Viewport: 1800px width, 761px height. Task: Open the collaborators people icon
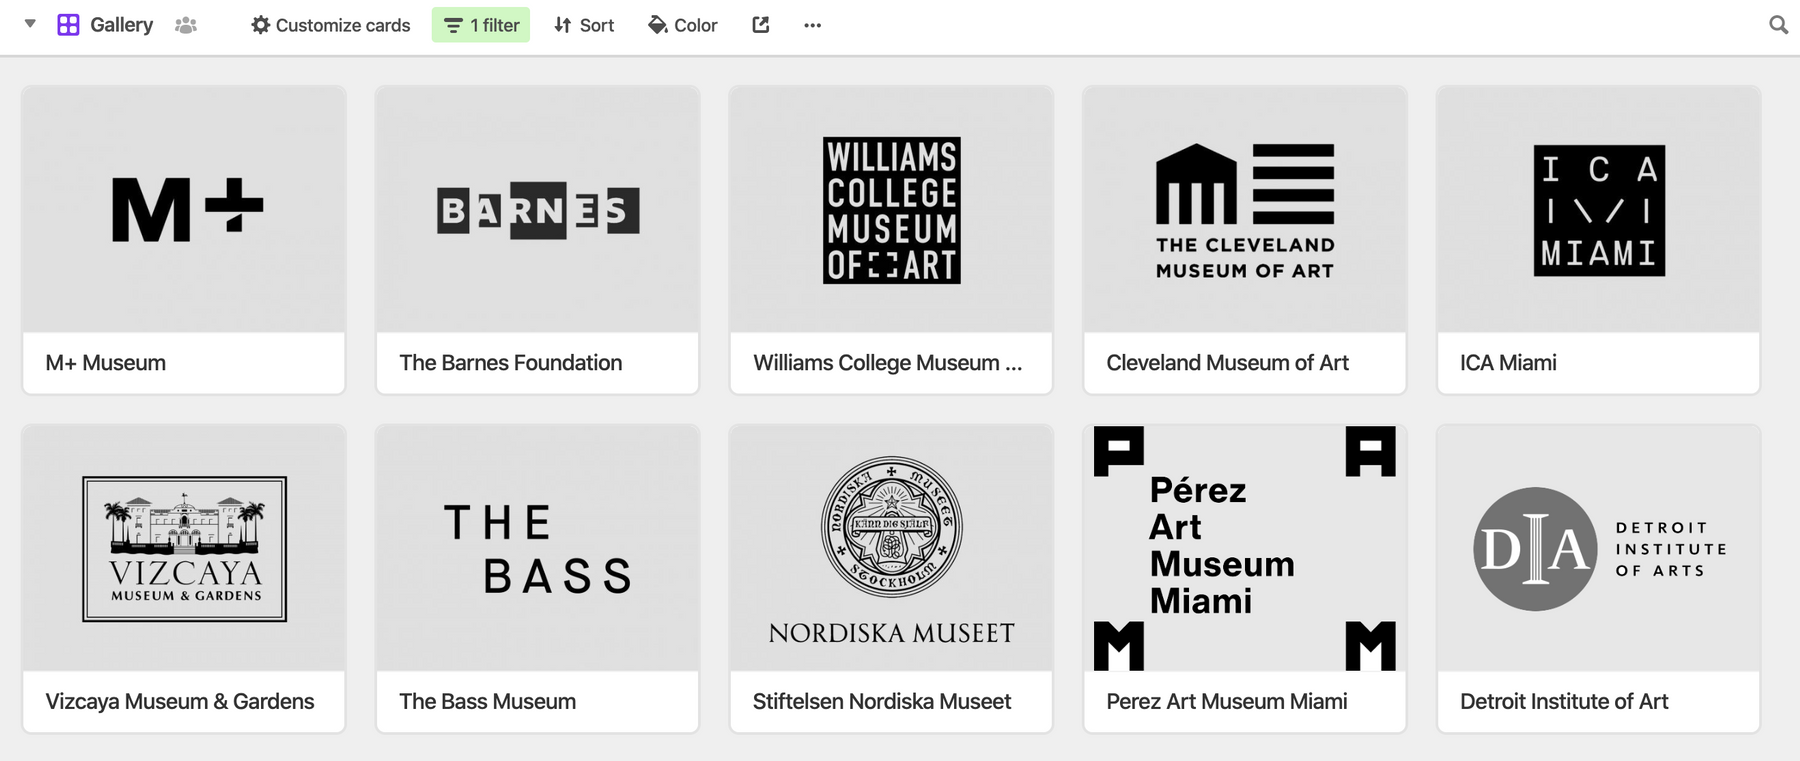[x=186, y=25]
